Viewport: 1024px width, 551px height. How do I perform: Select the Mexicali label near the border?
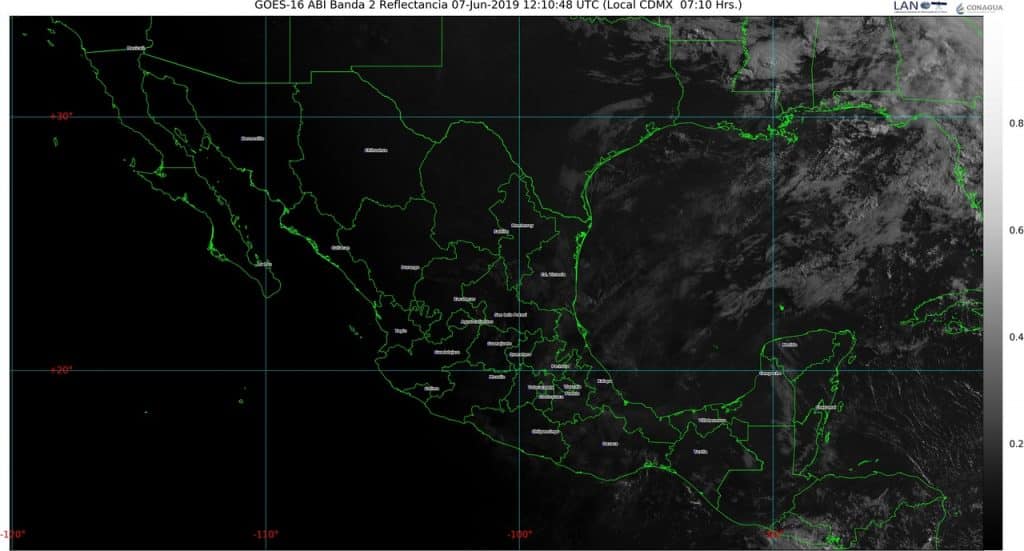tap(136, 48)
